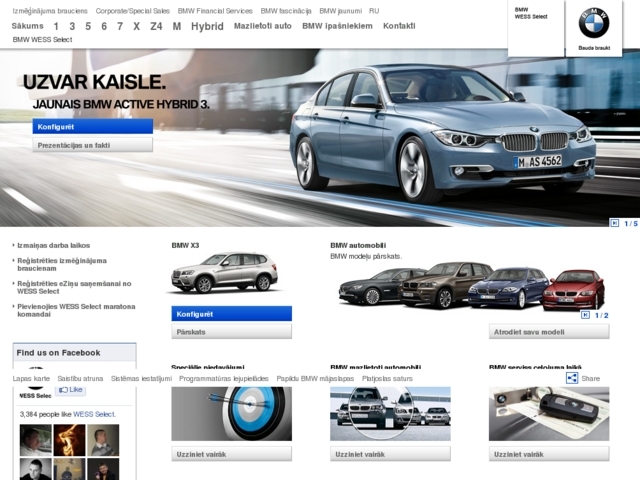Open Platjoslas saturs footer link
This screenshot has width=640, height=480.
387,378
